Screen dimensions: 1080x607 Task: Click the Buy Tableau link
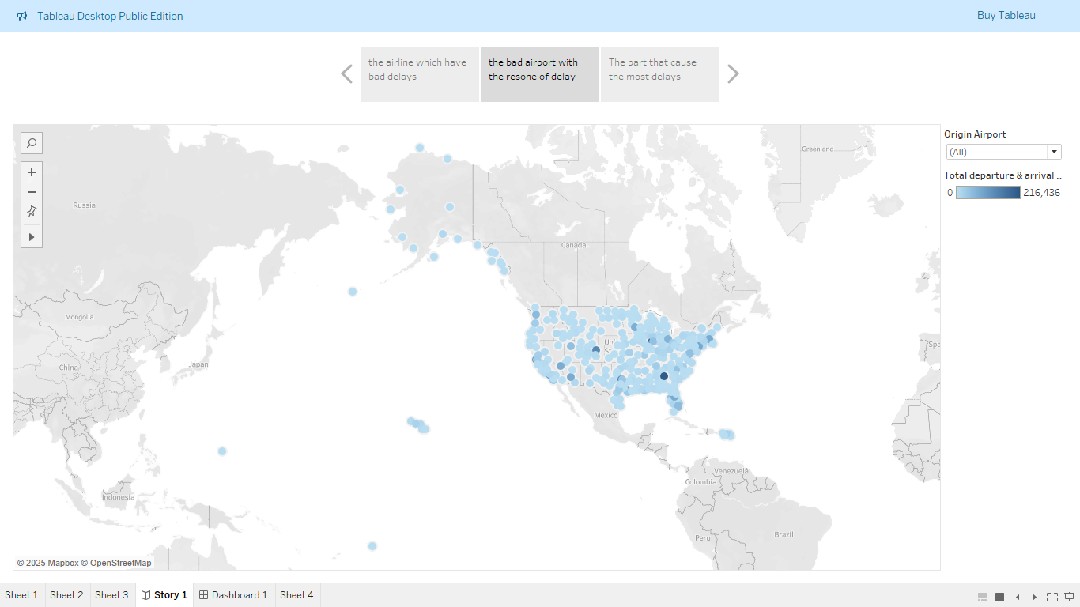coord(1006,16)
